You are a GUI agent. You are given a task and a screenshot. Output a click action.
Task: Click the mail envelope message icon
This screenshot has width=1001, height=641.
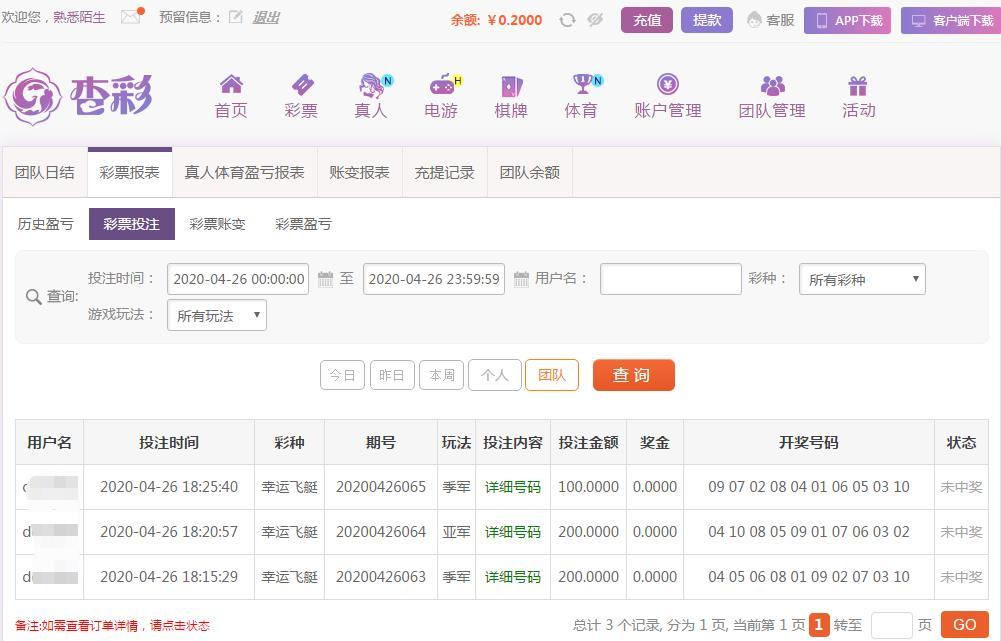tap(130, 17)
